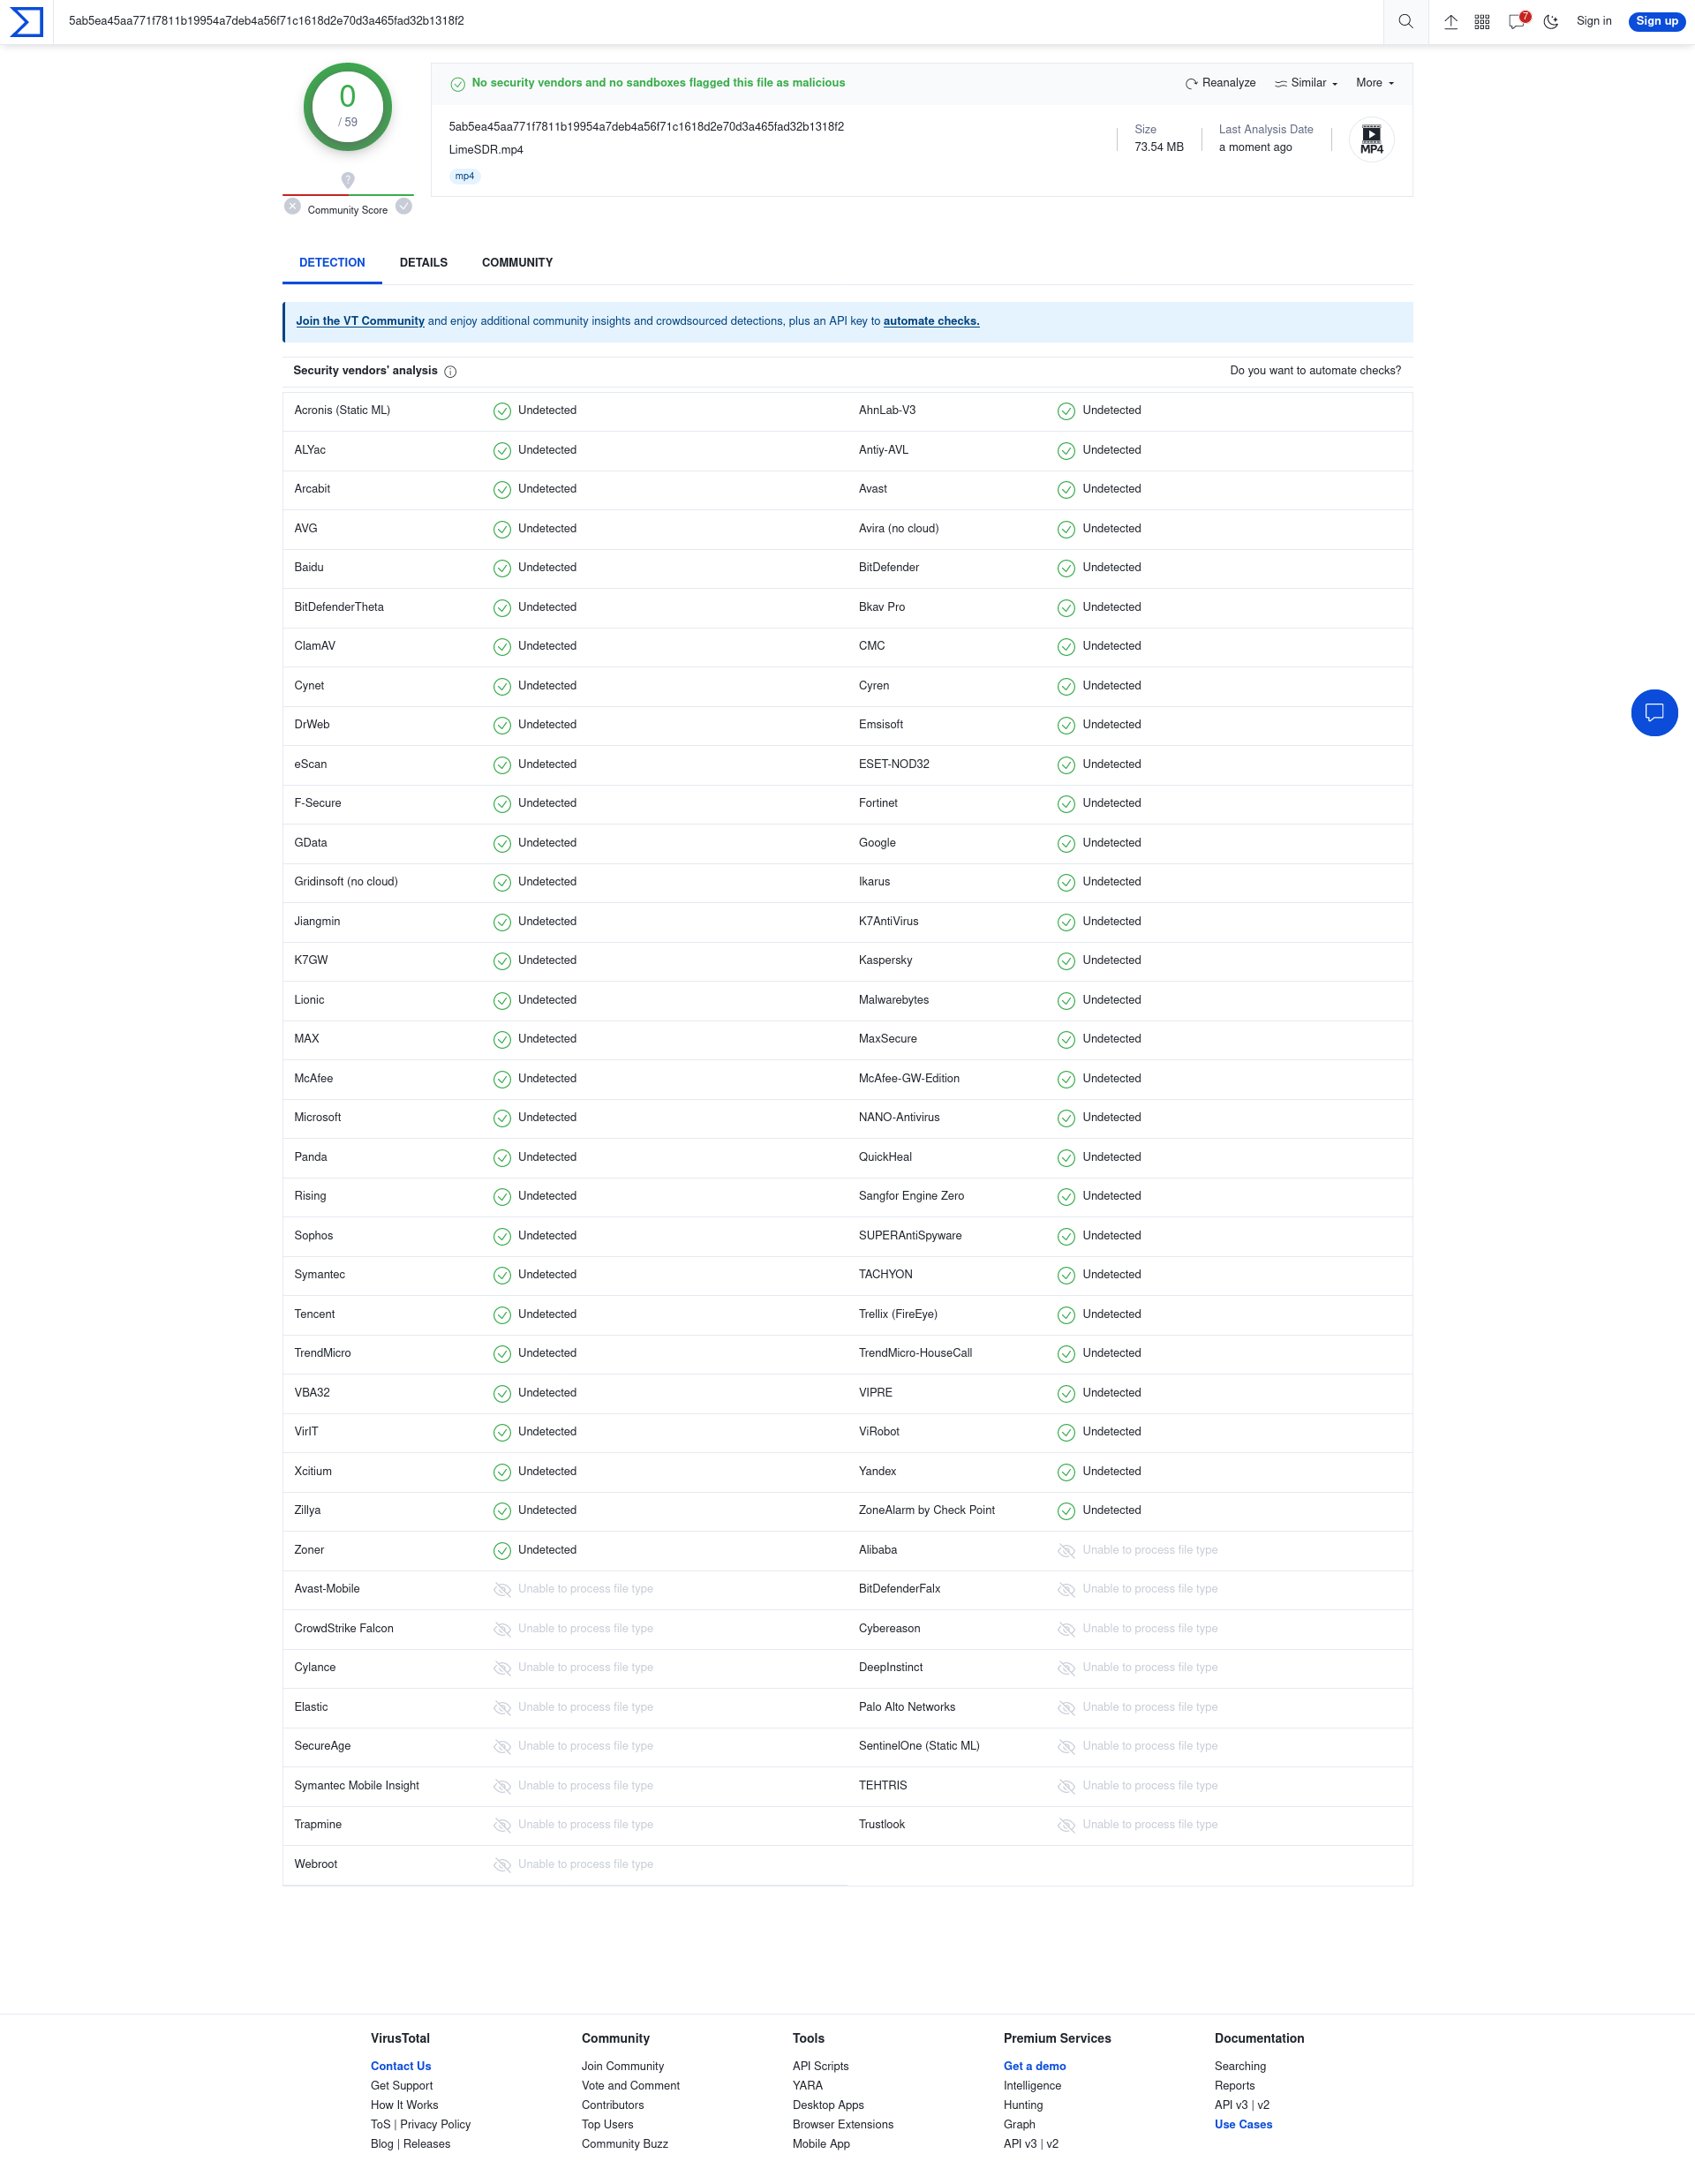This screenshot has width=1695, height=2184.
Task: Open the automate checks link
Action: pyautogui.click(x=931, y=321)
